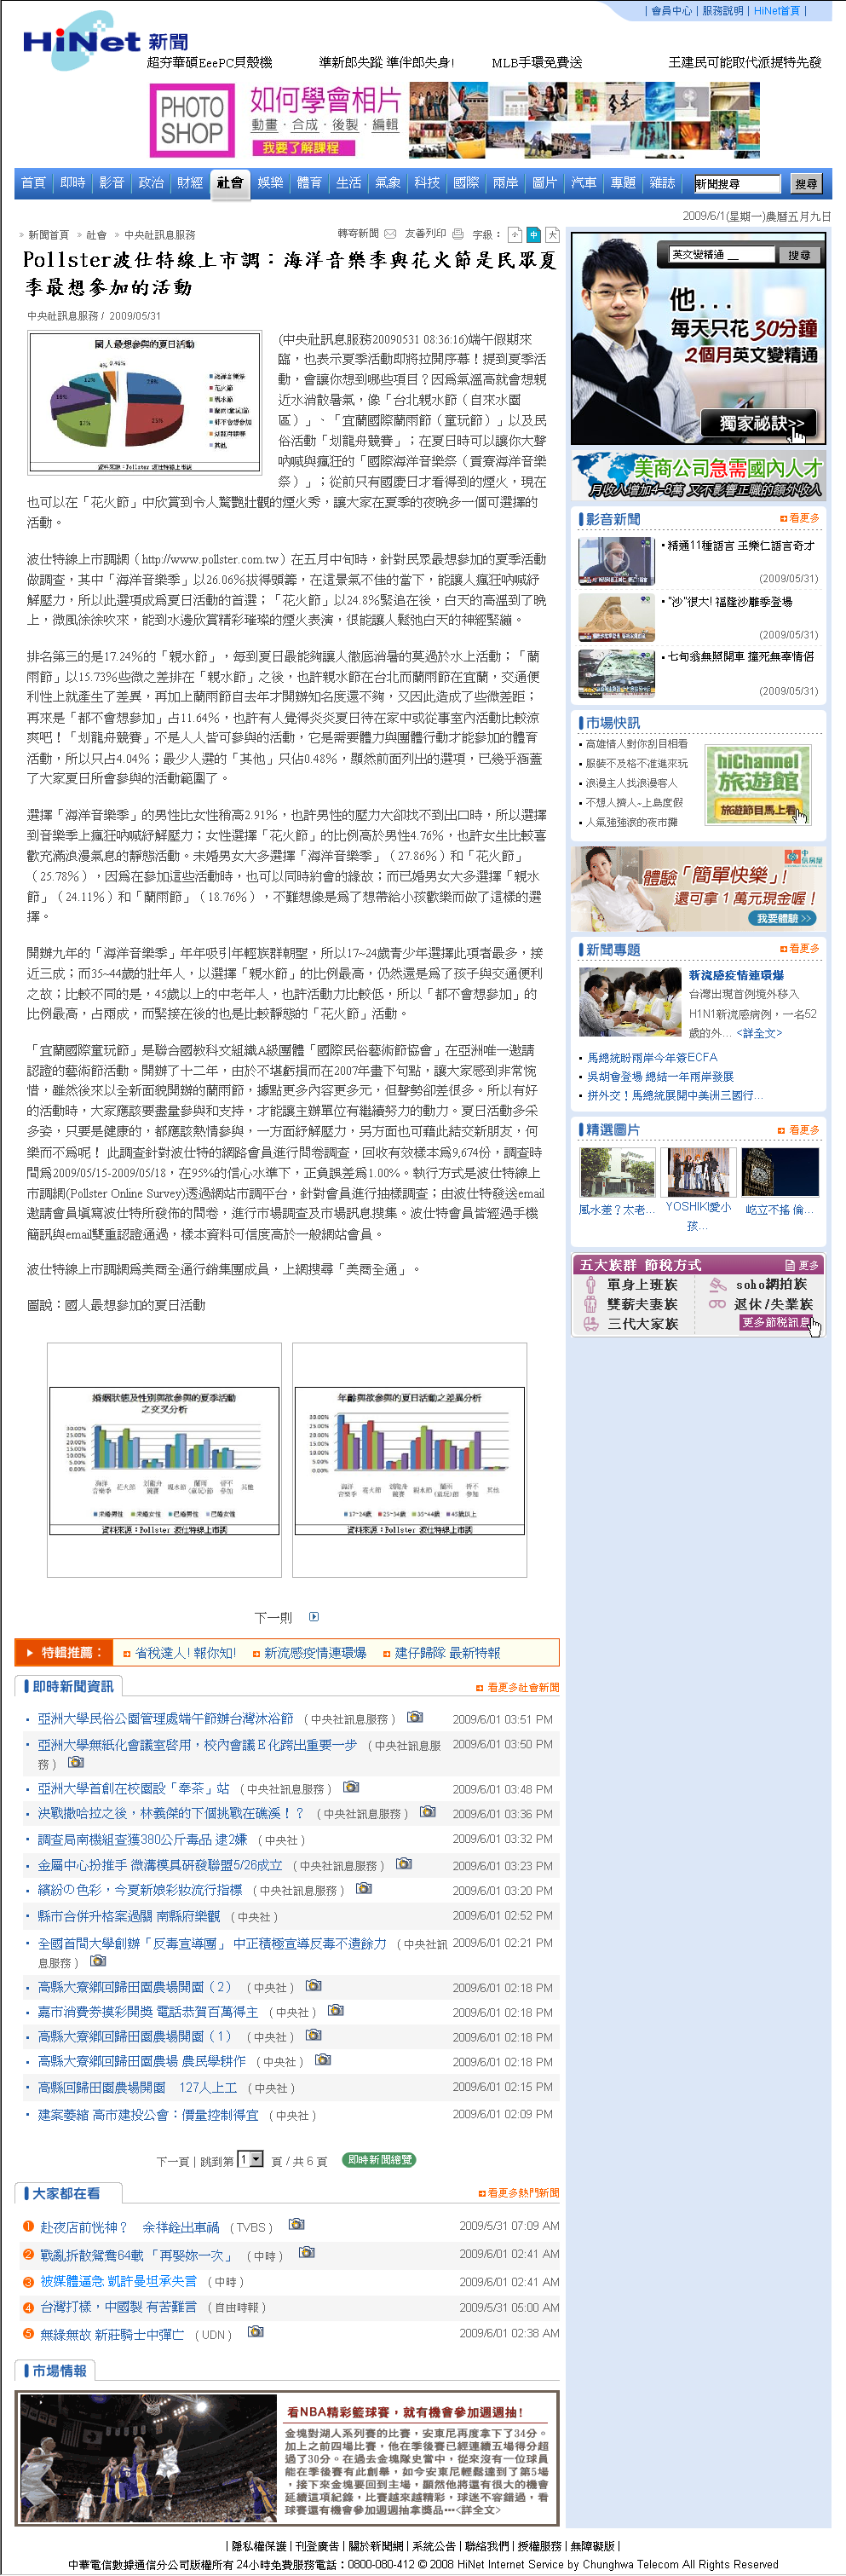
Task: Click camera icon beside 赴夜店前恍神 headline
Action: point(296,2224)
